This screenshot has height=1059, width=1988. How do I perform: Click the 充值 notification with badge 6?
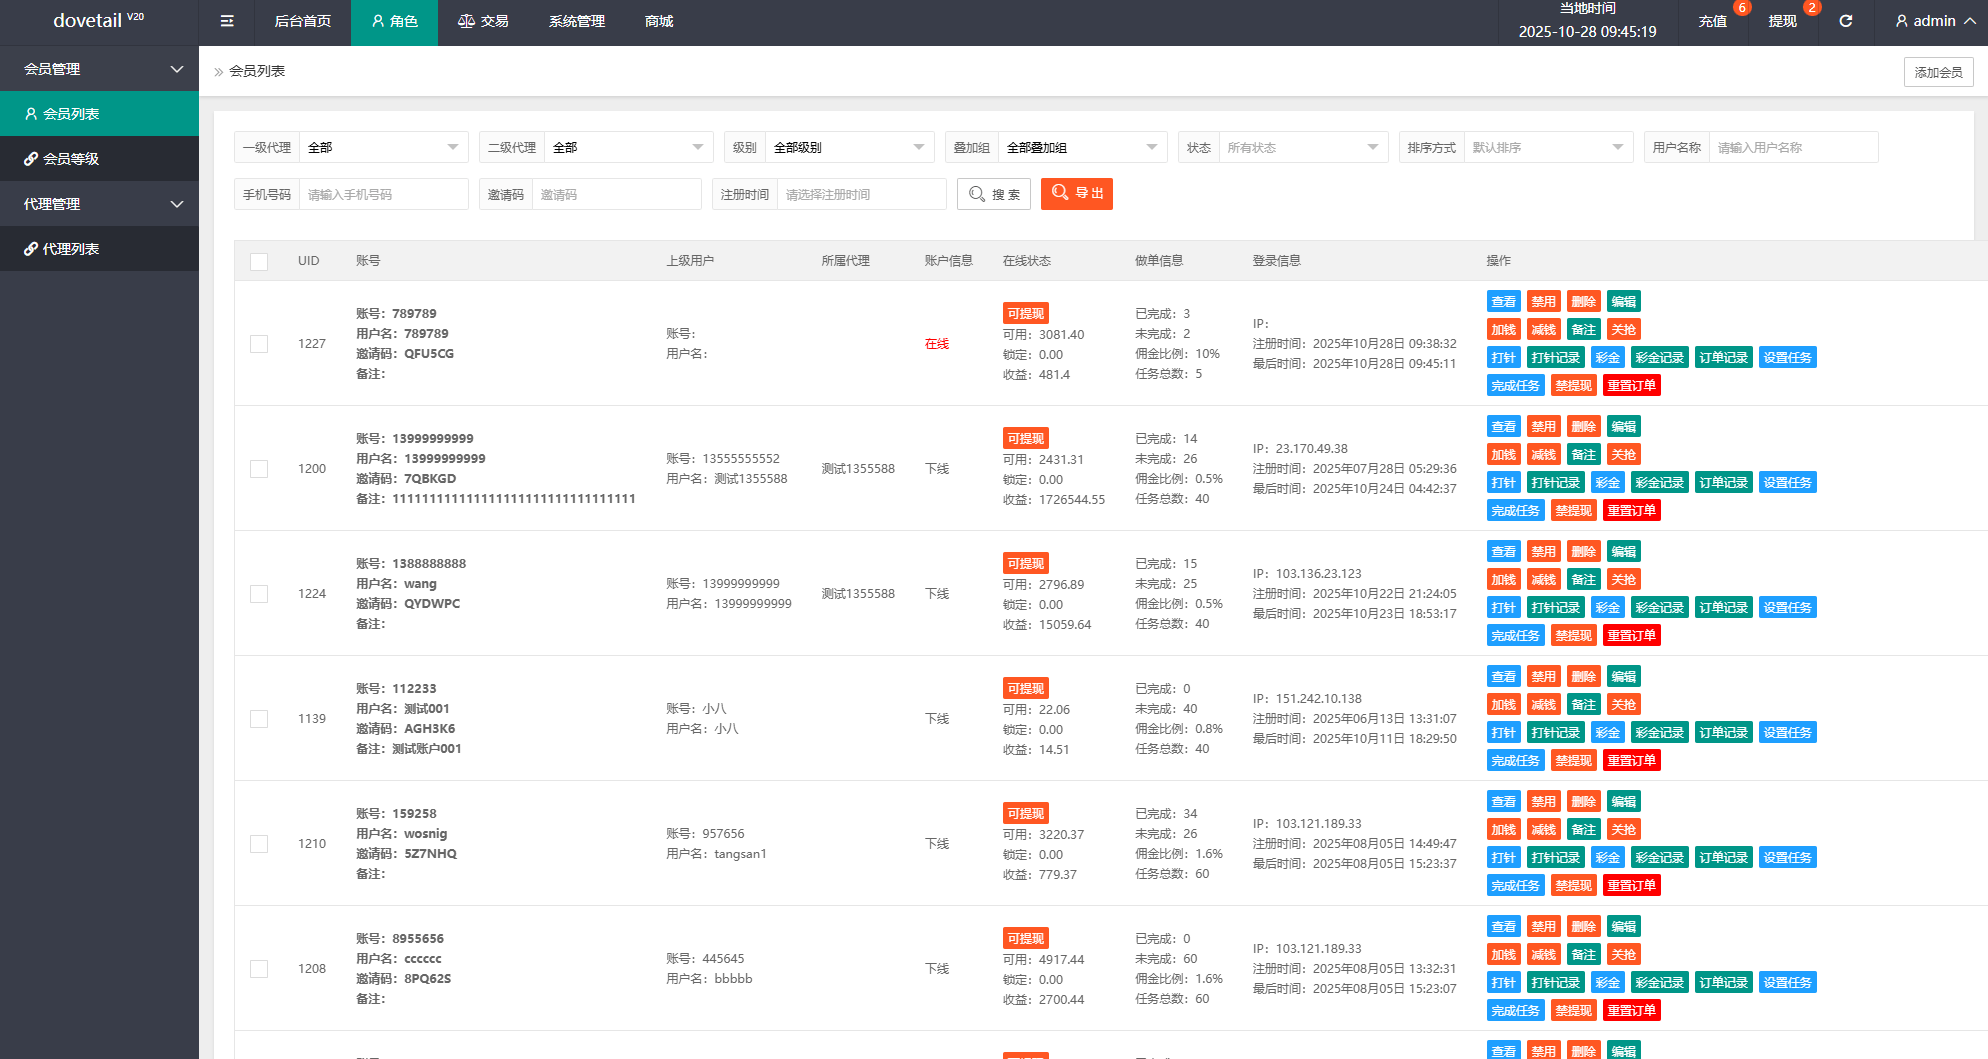click(1713, 21)
